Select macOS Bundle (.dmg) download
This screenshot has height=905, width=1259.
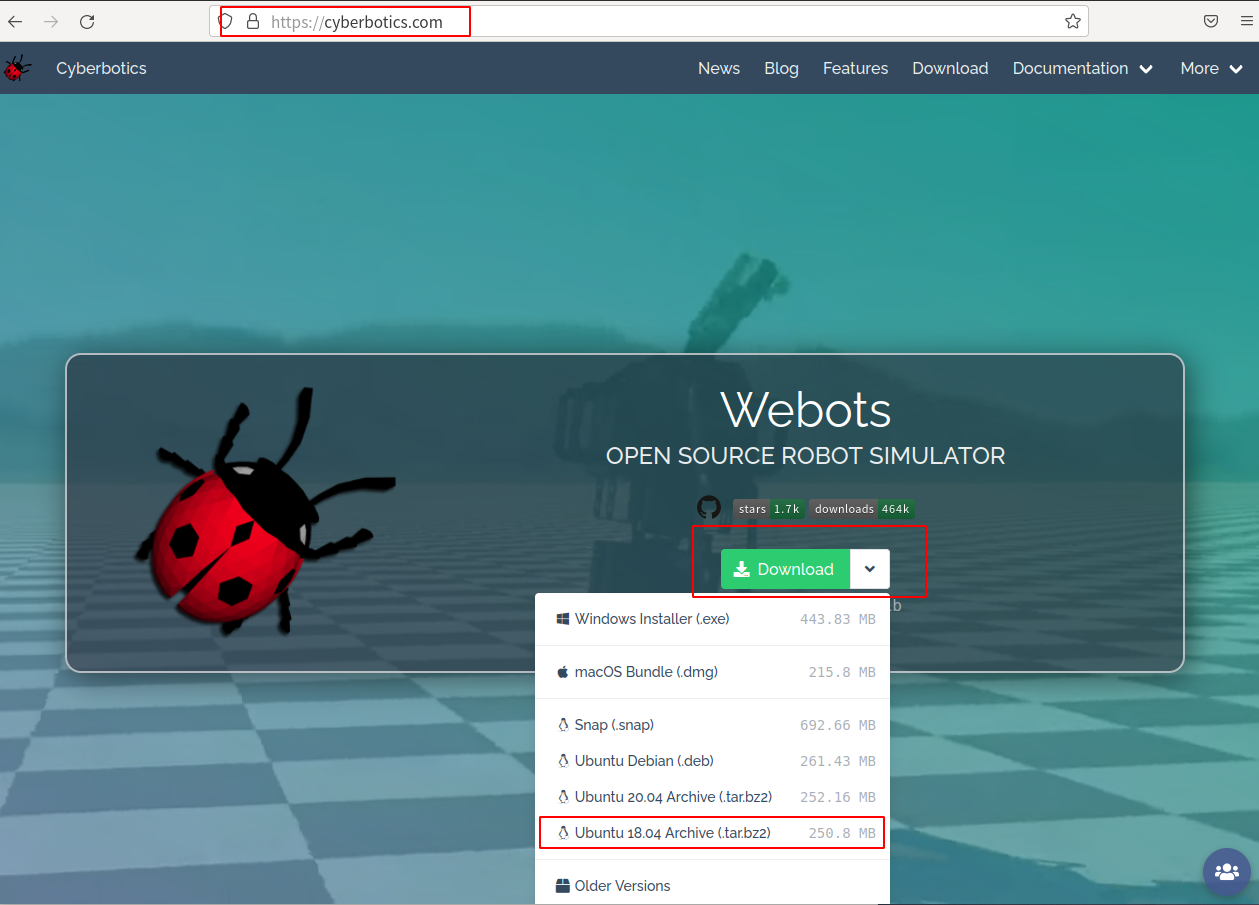(x=712, y=672)
